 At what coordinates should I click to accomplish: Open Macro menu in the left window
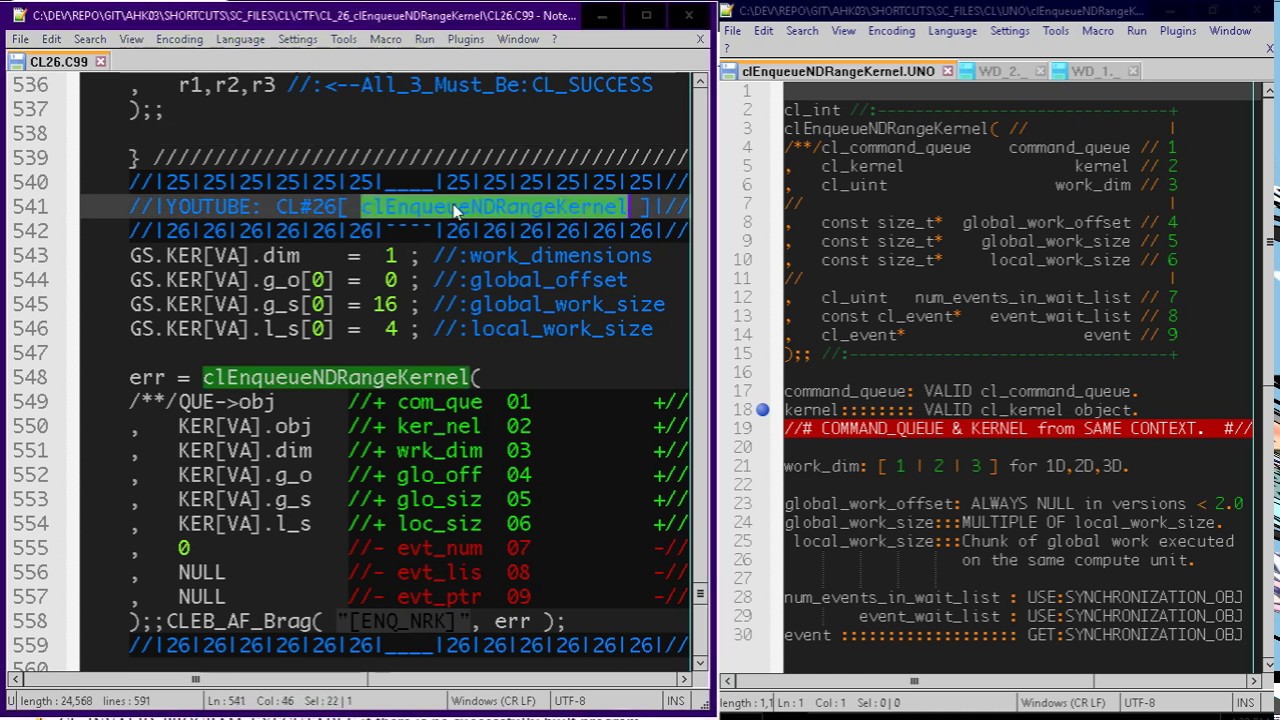pyautogui.click(x=385, y=39)
